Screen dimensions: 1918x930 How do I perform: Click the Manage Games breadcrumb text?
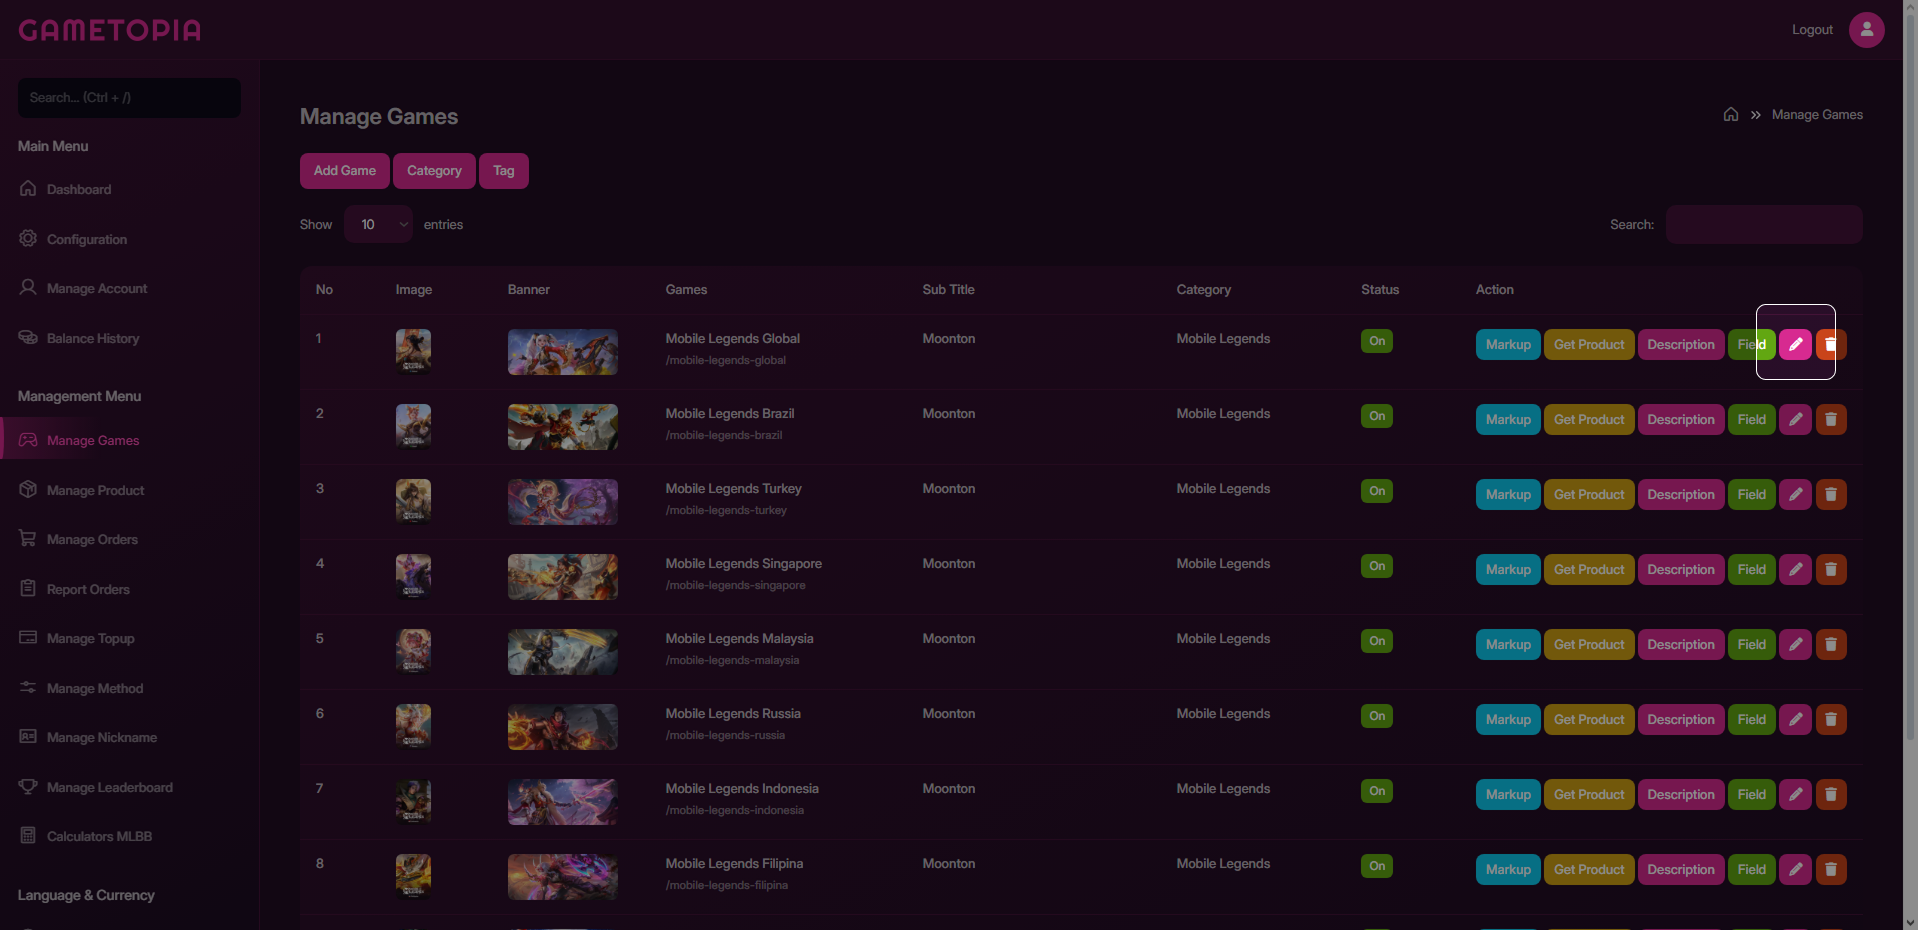(x=1817, y=115)
